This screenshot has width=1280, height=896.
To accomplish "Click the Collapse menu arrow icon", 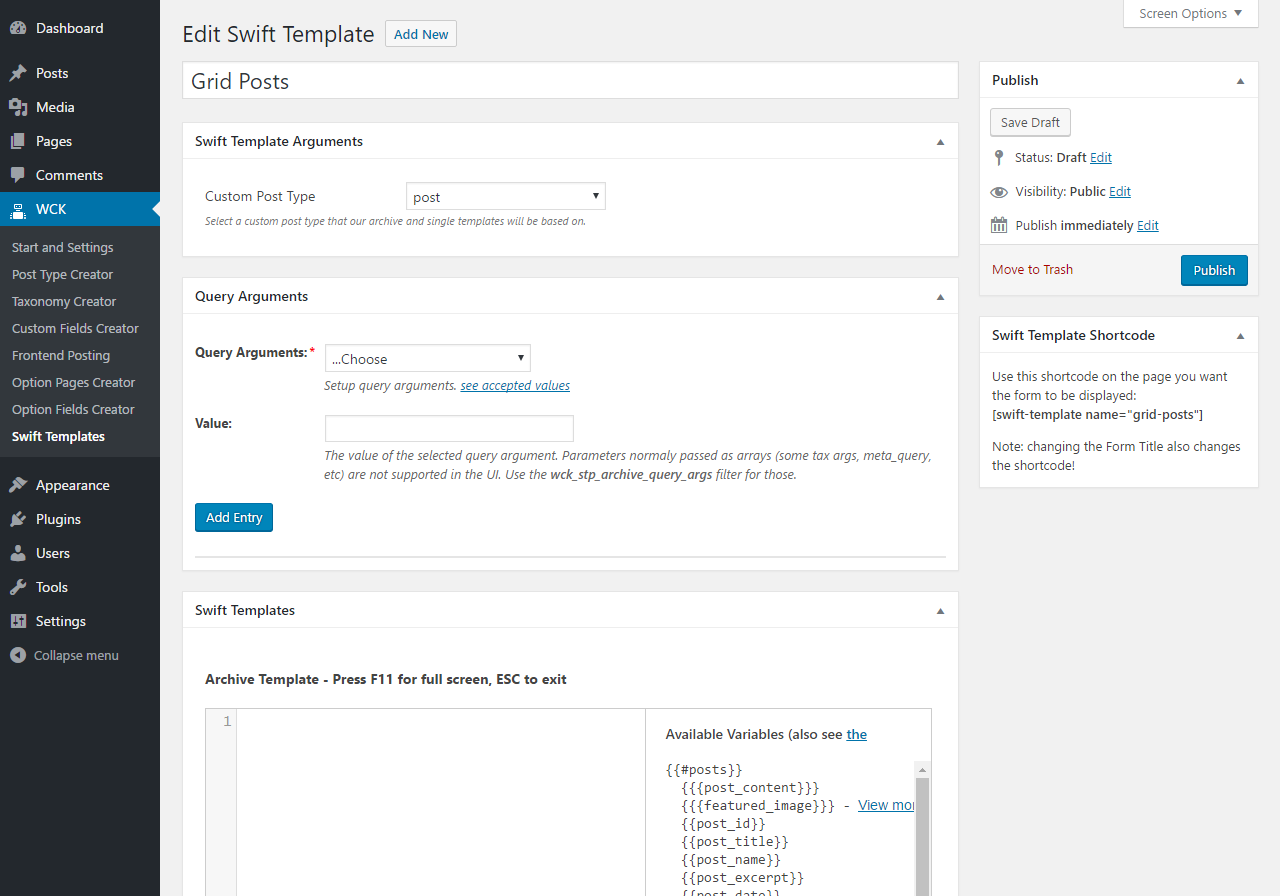I will coord(18,655).
